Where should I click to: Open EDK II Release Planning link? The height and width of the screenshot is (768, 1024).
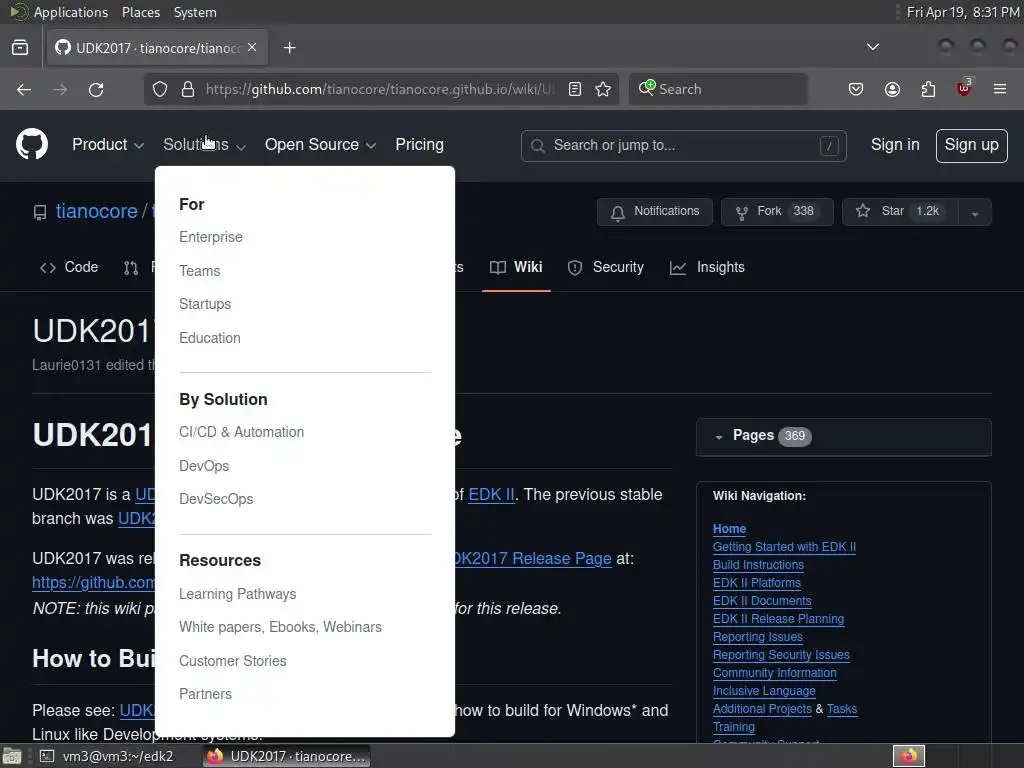(778, 619)
